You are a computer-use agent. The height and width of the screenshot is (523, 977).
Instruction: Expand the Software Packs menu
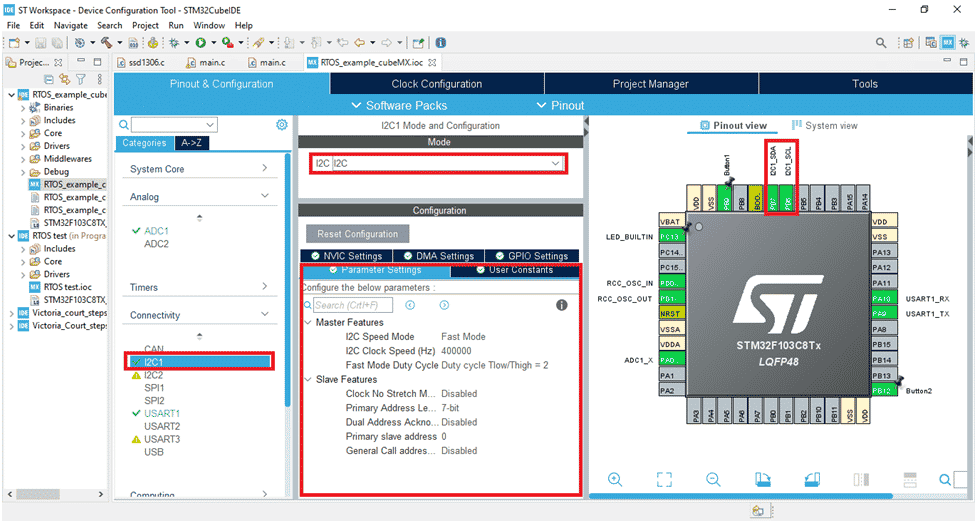(x=399, y=105)
